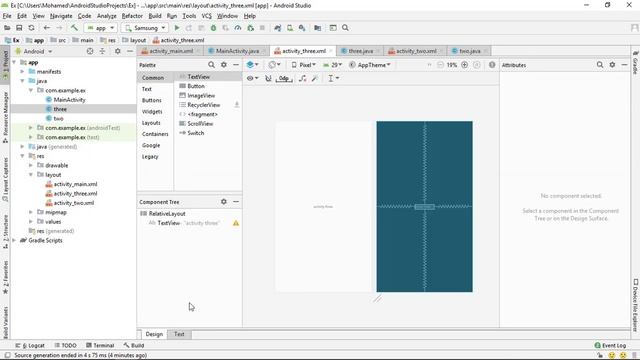Click the scroll from source target icon
This screenshot has width=640, height=360.
click(90, 51)
